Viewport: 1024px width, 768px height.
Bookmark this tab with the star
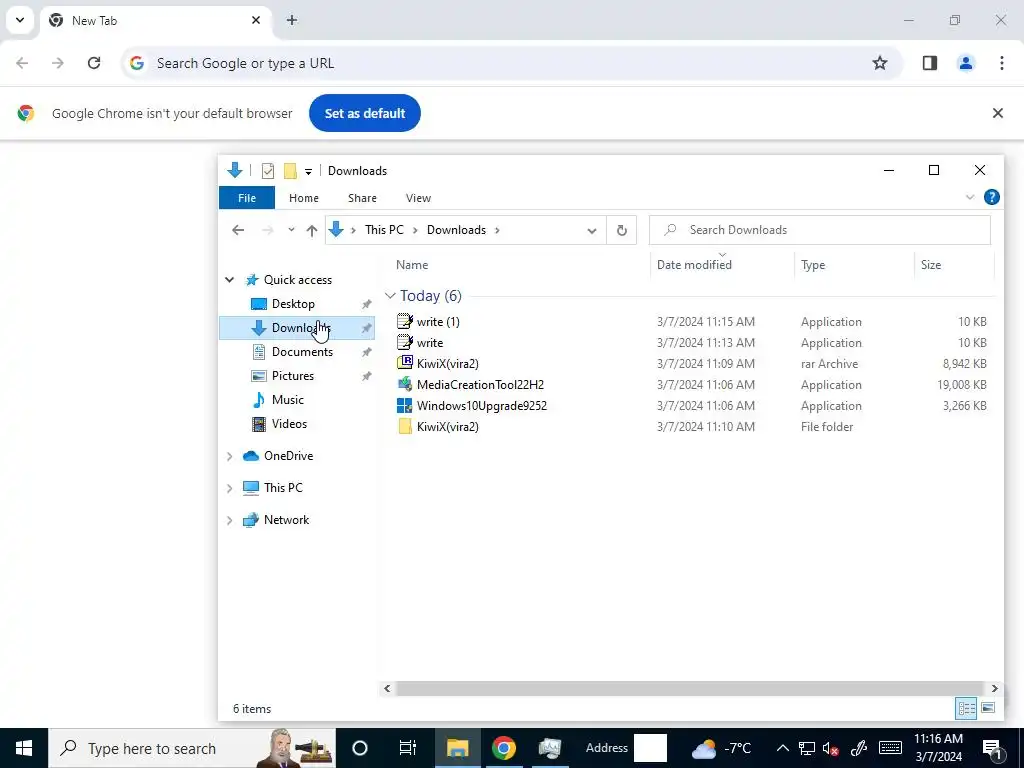click(x=880, y=63)
